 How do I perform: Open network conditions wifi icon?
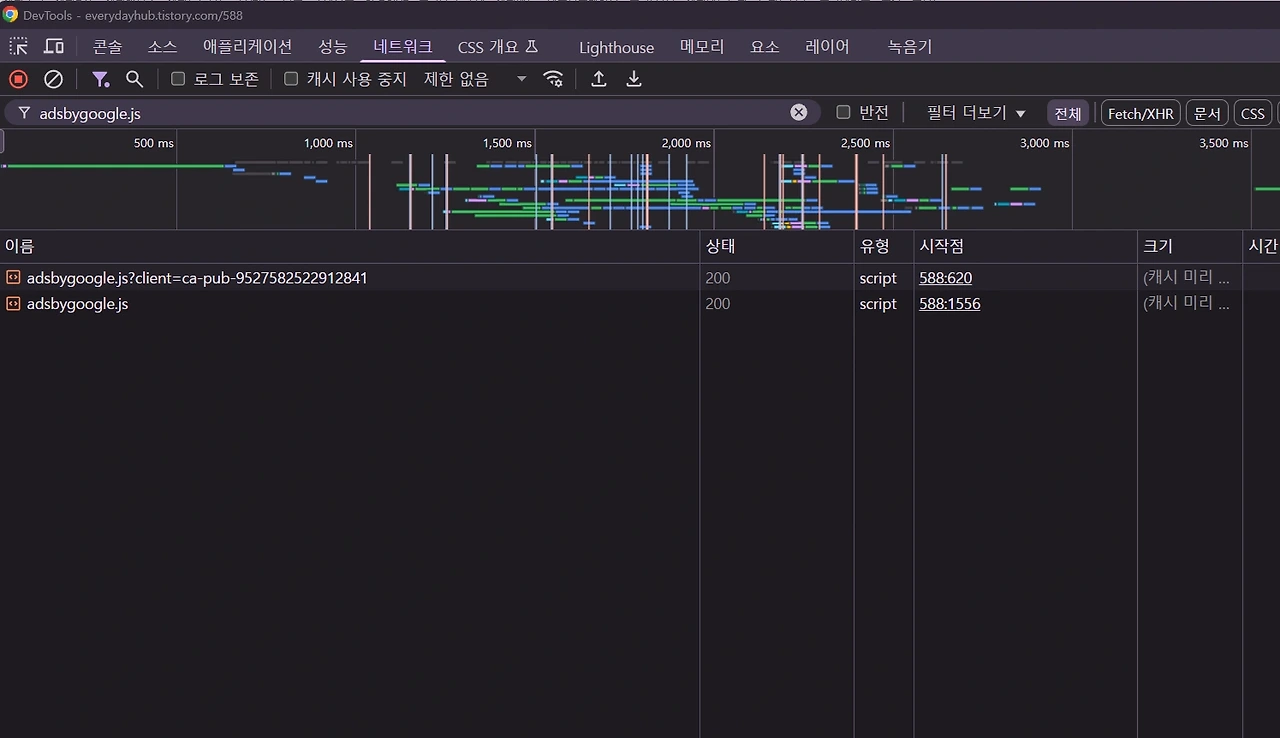coord(553,79)
